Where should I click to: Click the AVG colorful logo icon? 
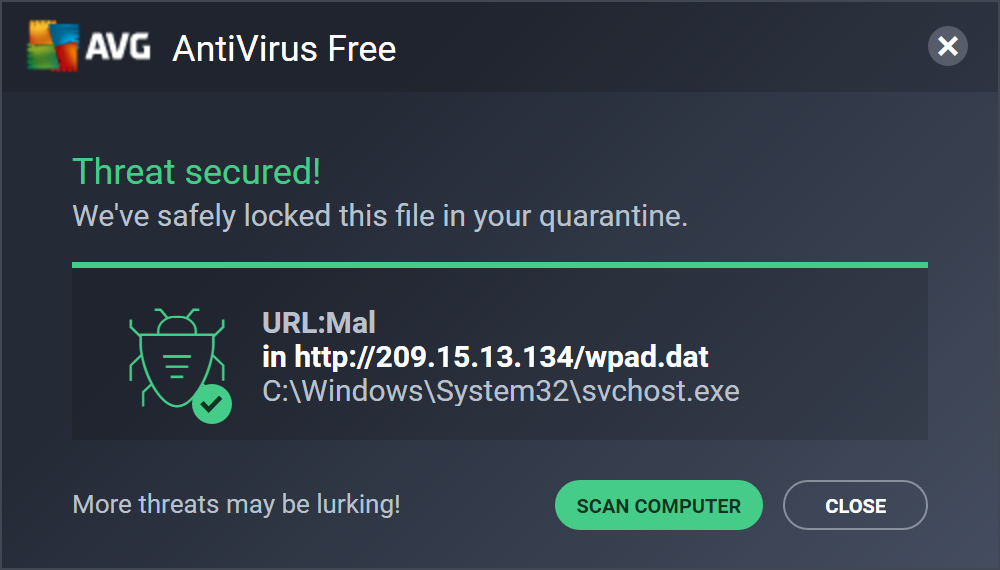pyautogui.click(x=52, y=46)
